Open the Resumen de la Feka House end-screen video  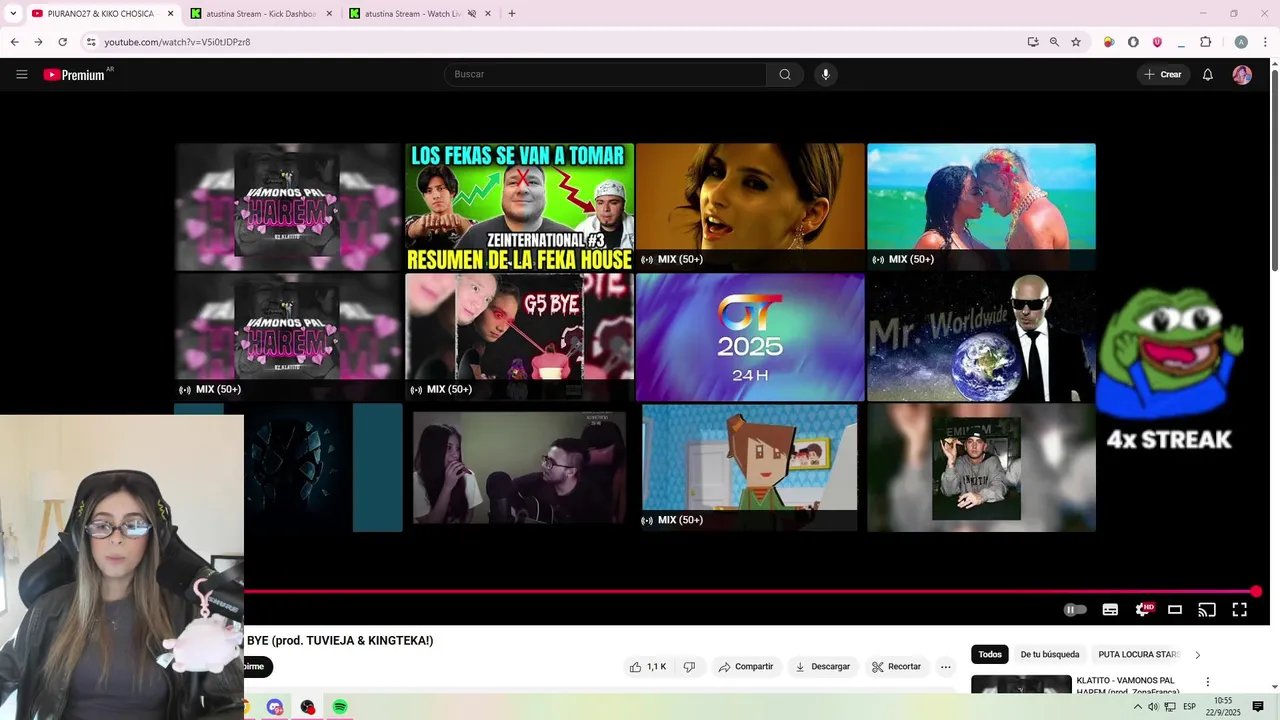(519, 207)
